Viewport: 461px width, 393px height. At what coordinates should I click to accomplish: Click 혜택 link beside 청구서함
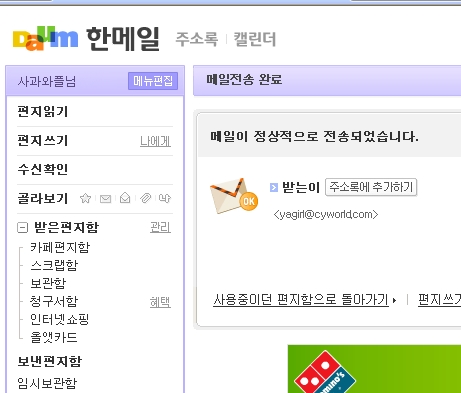point(160,302)
